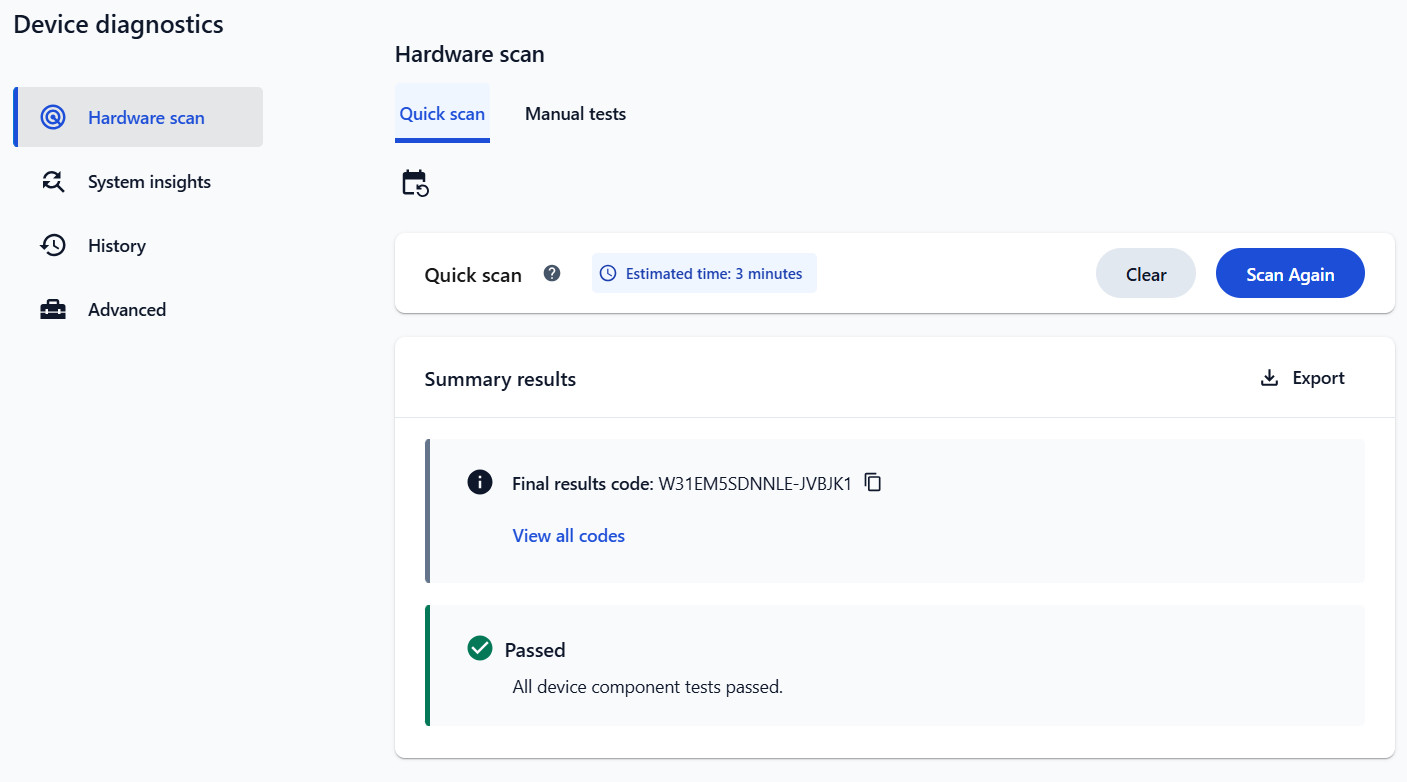Click the Quick scan help question mark
This screenshot has height=782, width=1407.
point(552,273)
